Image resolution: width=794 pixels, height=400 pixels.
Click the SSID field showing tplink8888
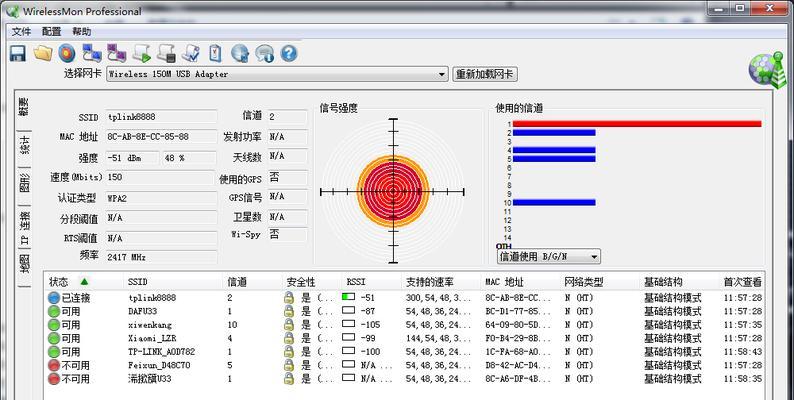click(x=162, y=117)
